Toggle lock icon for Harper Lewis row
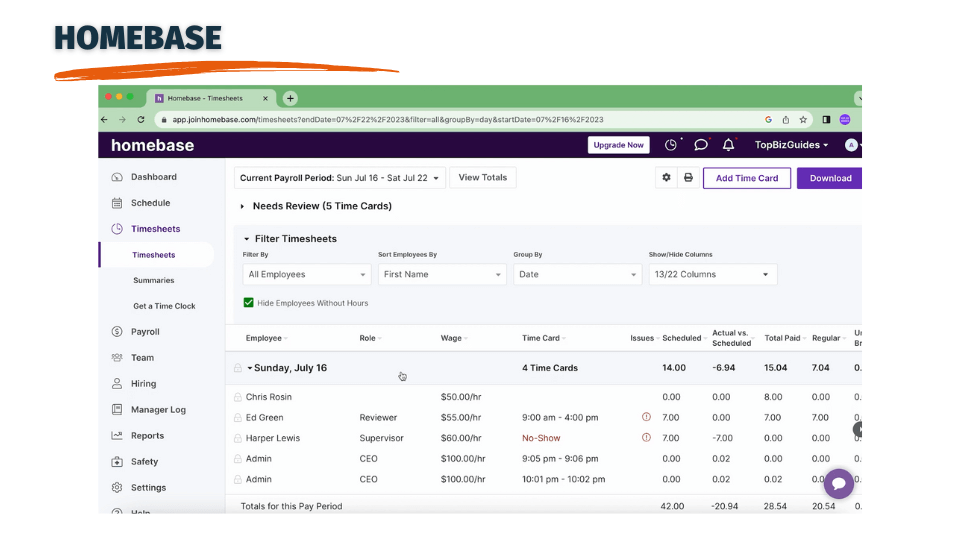 [x=238, y=438]
